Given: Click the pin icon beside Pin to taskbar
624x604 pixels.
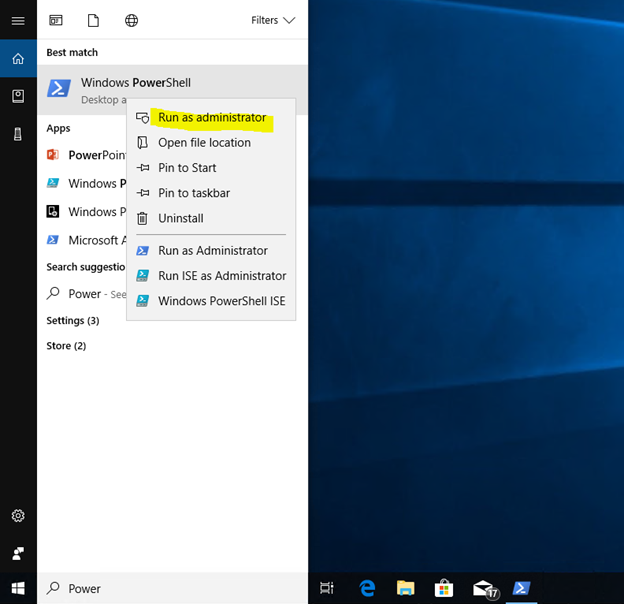Looking at the screenshot, I should click(x=143, y=193).
